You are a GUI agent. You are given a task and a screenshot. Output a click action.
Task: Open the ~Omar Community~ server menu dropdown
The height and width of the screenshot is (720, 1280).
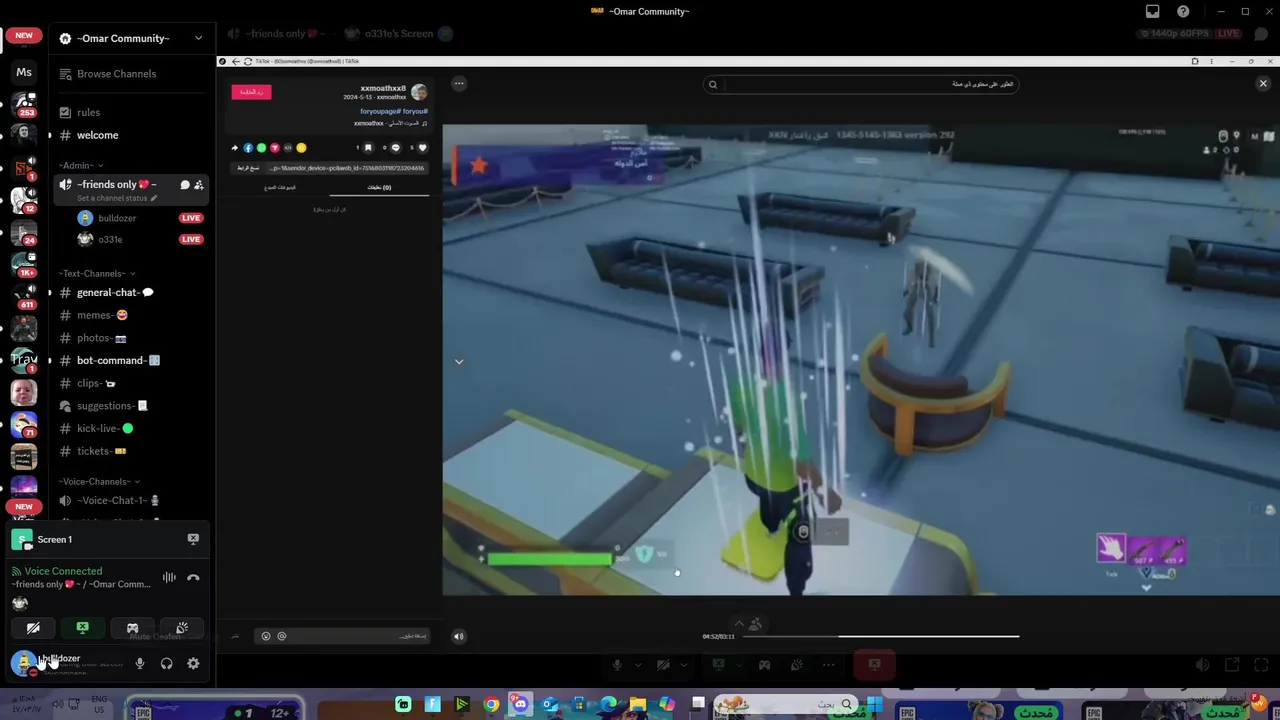pyautogui.click(x=198, y=38)
